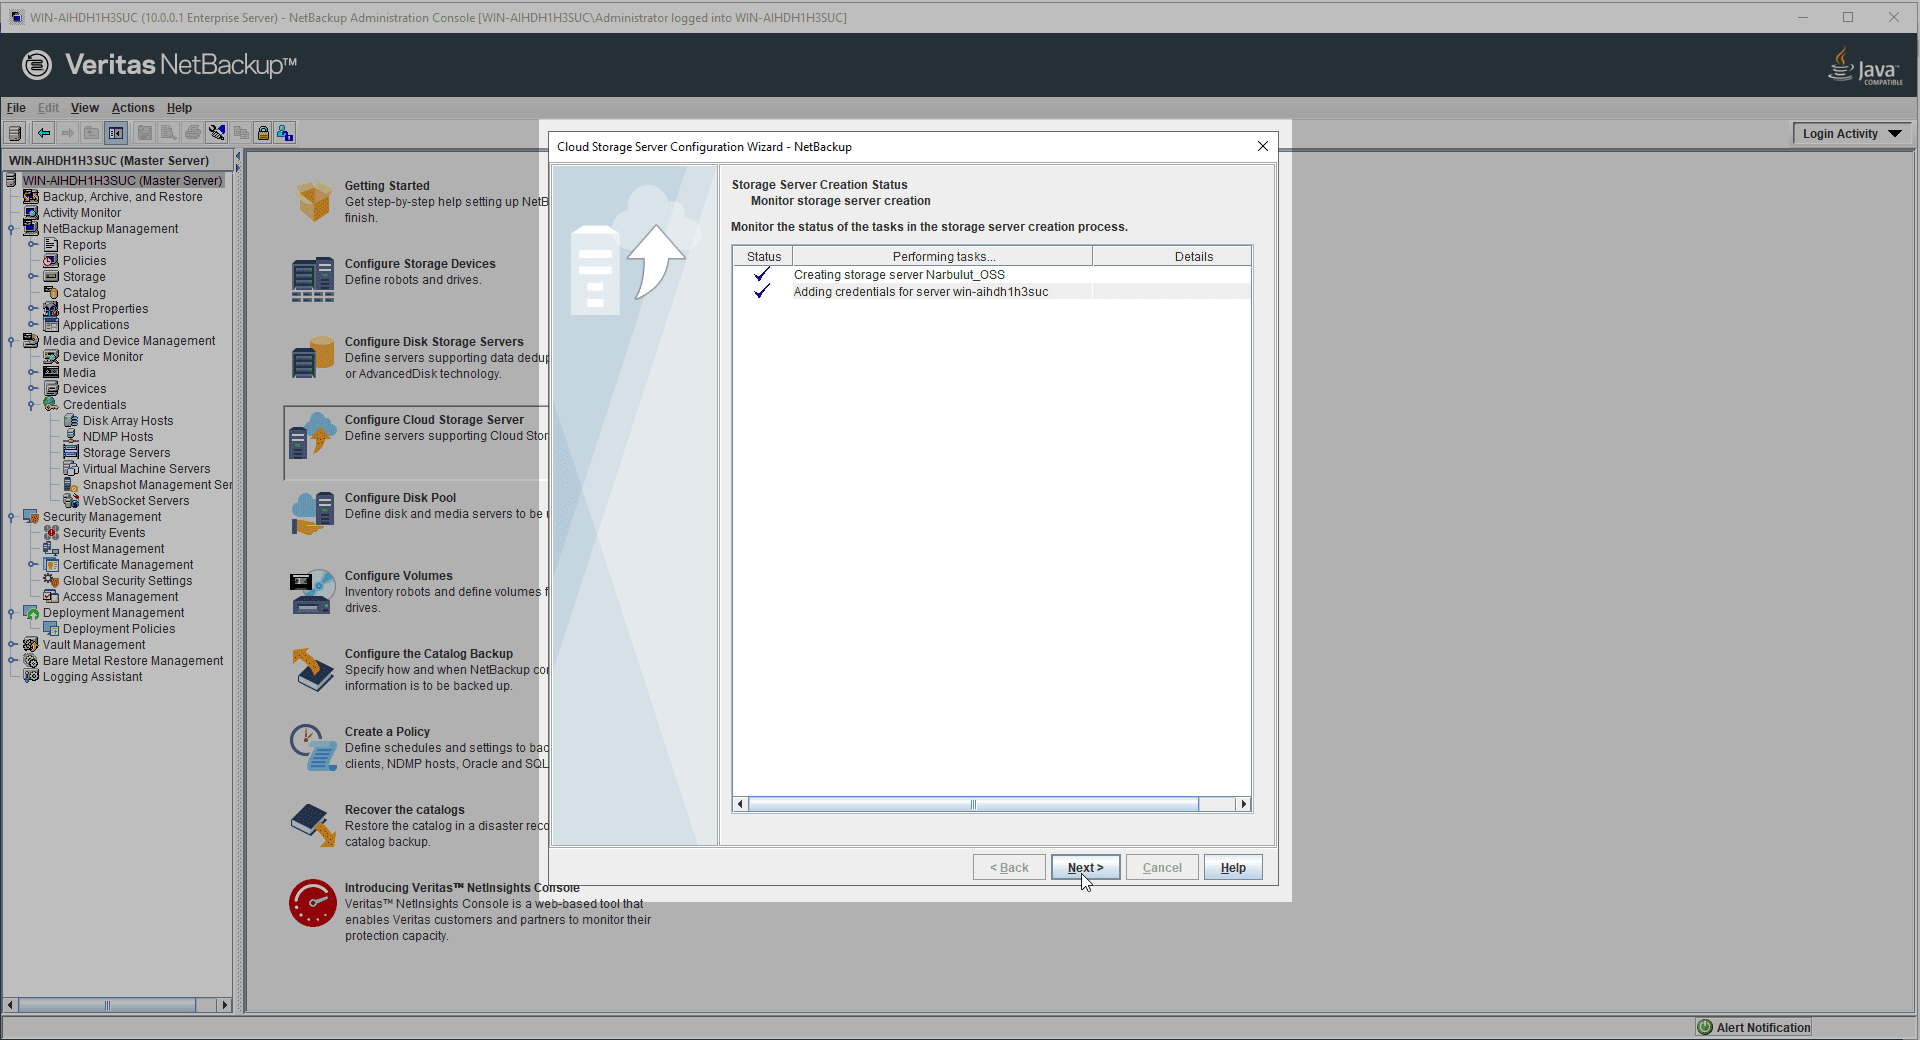
Task: Click the Configure the Catalog Backup icon
Action: 312,670
